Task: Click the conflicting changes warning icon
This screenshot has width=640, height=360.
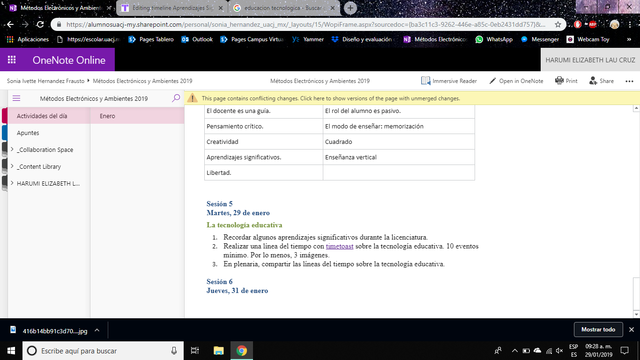Action: (192, 98)
